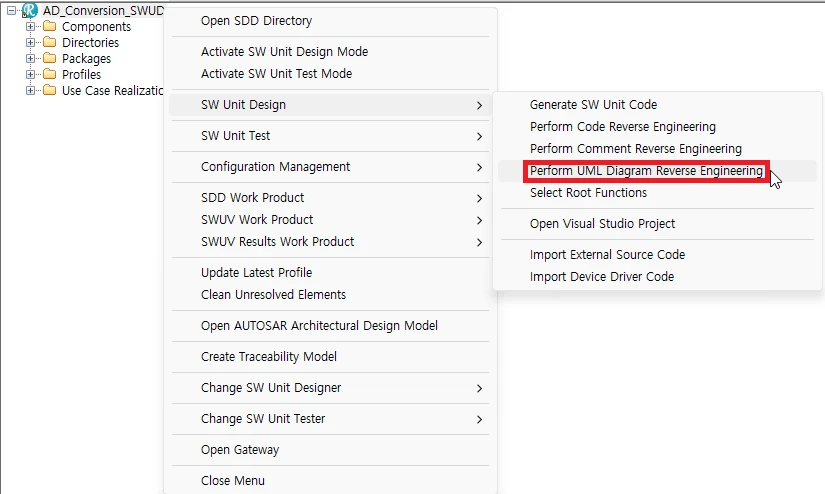Select Create Traceability Model
Viewport: 825px width, 494px height.
click(268, 357)
